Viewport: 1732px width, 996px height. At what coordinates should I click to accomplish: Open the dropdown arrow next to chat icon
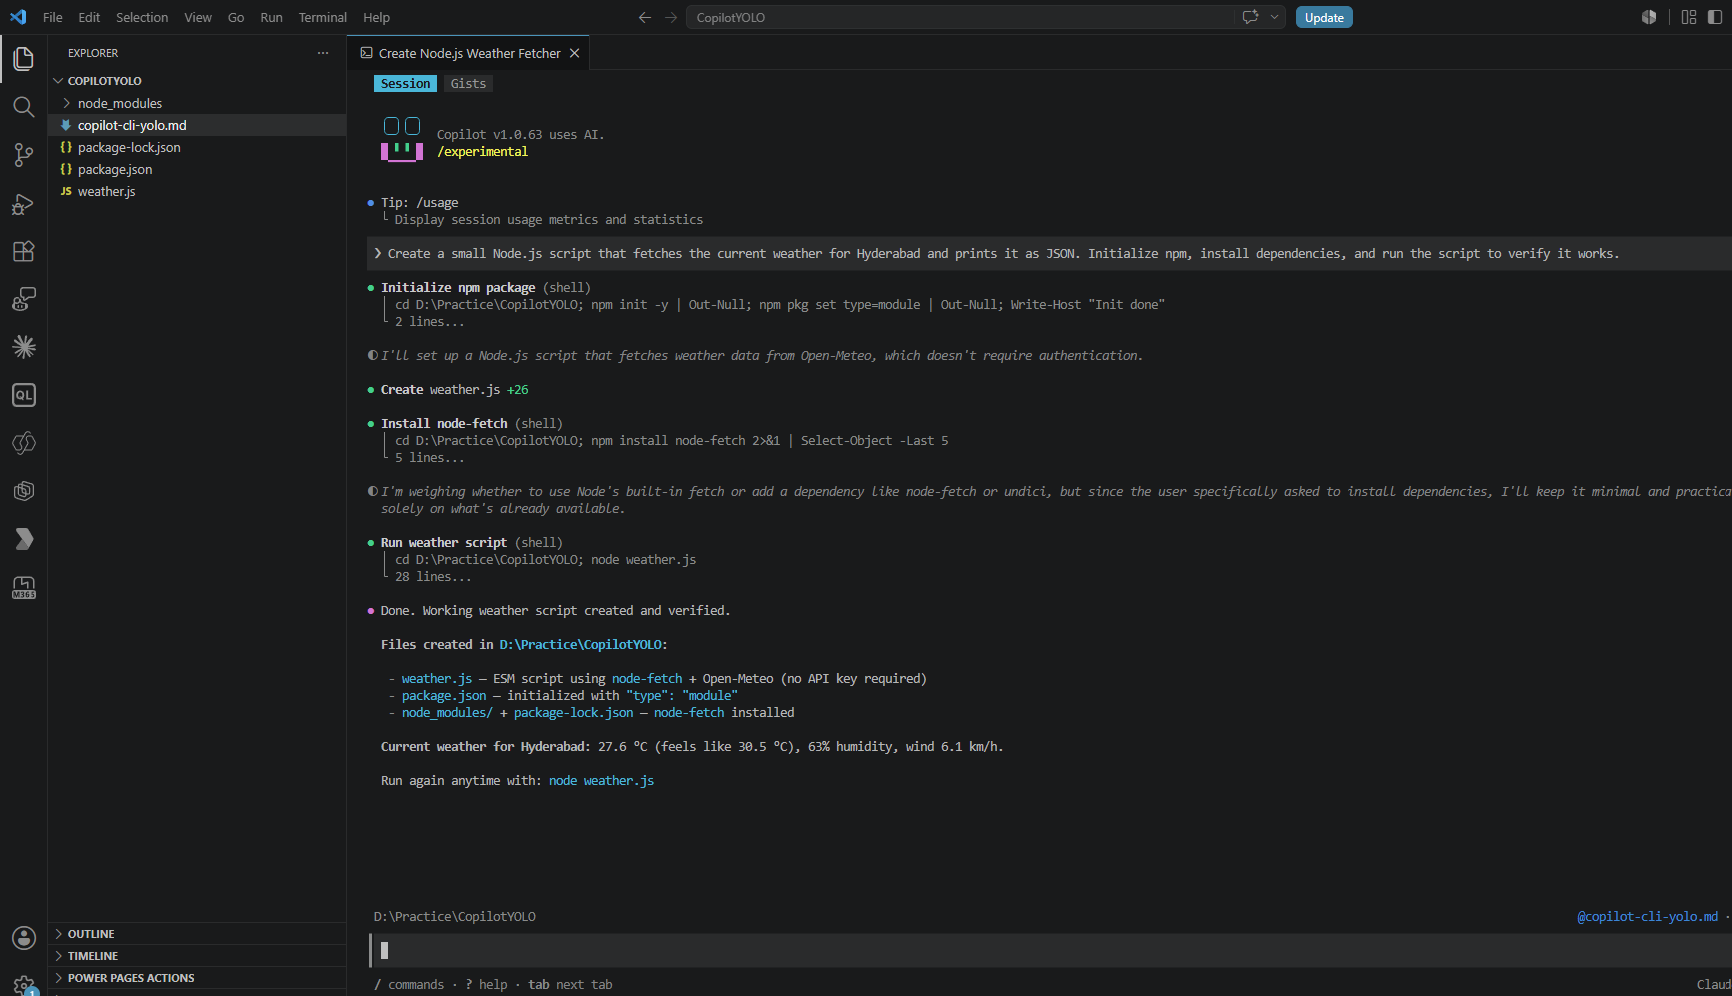coord(1274,17)
